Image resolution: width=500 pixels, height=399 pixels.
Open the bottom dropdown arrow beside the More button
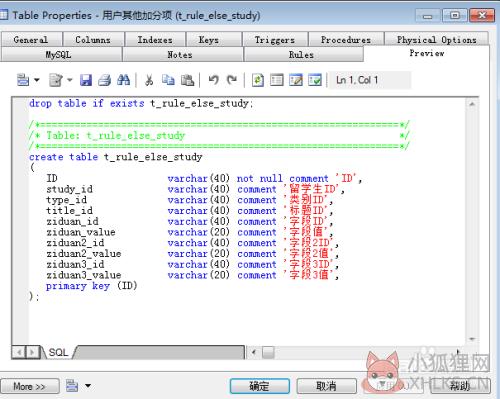88,386
